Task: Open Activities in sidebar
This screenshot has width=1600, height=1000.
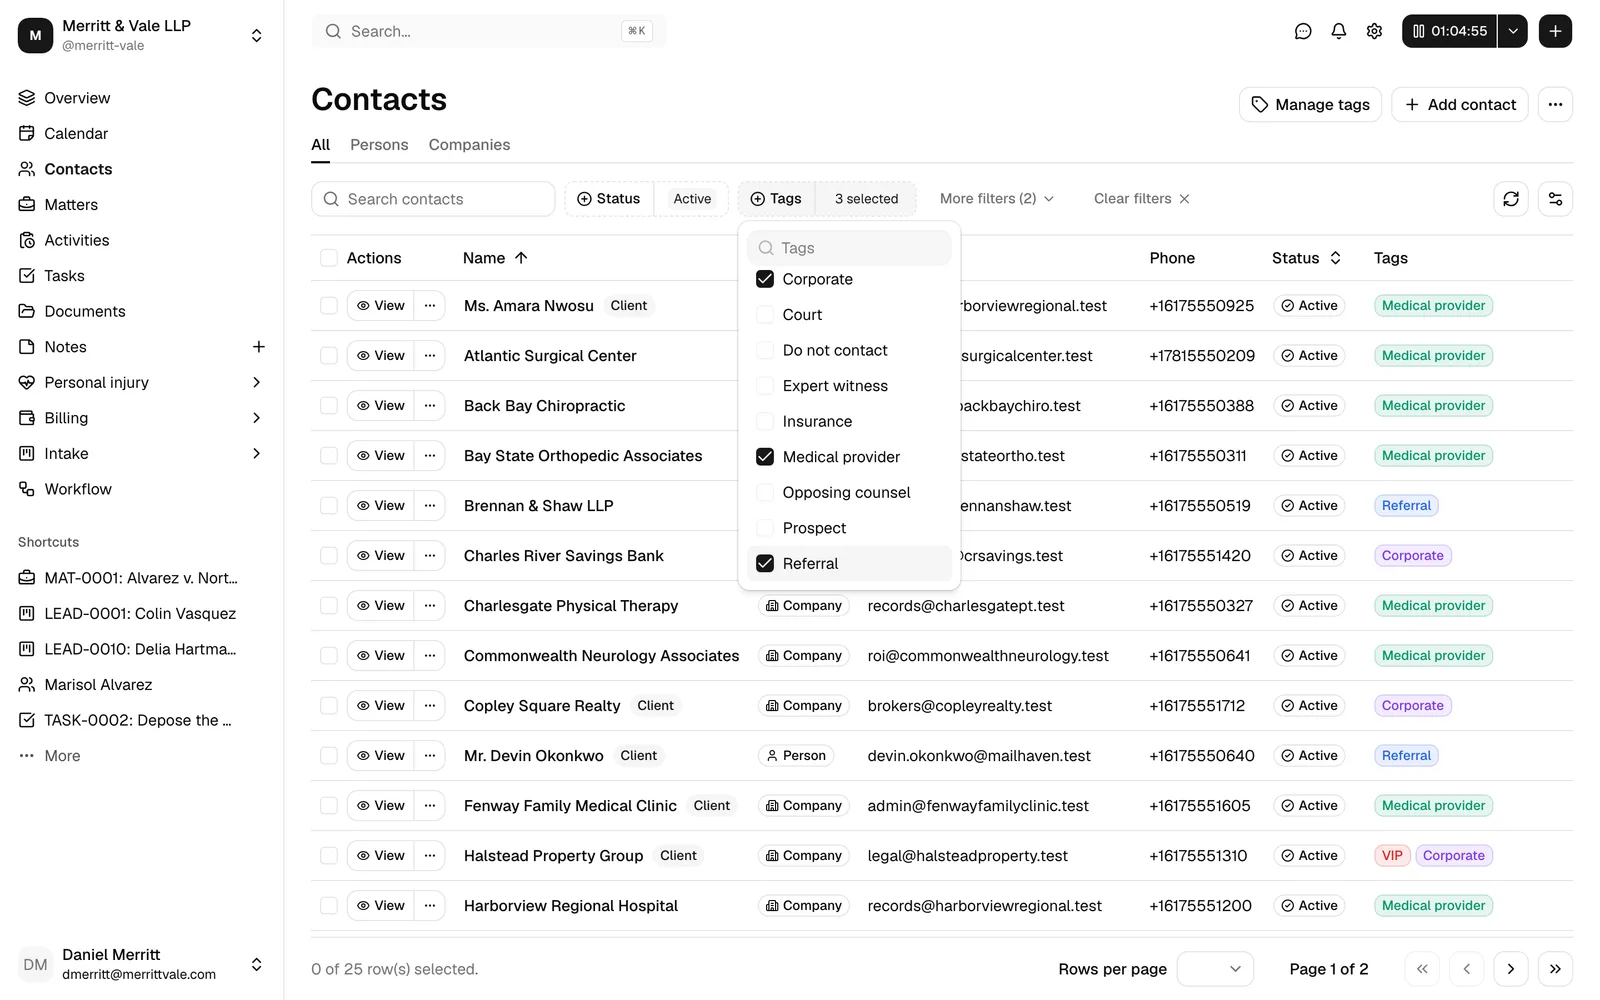Action: point(77,240)
